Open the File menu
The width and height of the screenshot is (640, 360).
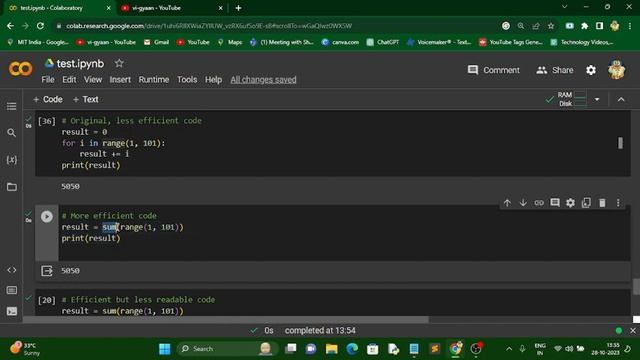[48, 80]
